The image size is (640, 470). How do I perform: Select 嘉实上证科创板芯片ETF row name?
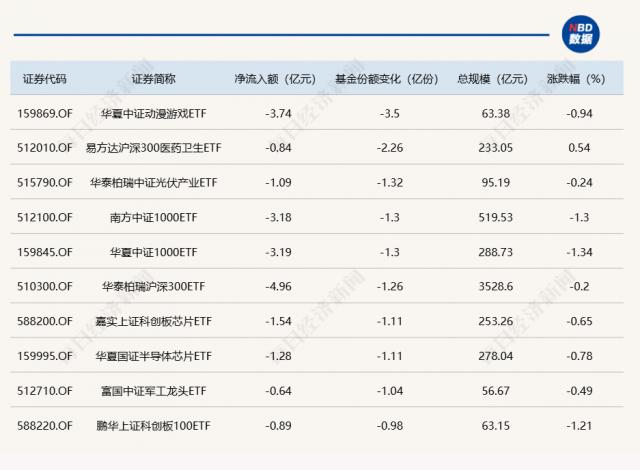click(153, 321)
